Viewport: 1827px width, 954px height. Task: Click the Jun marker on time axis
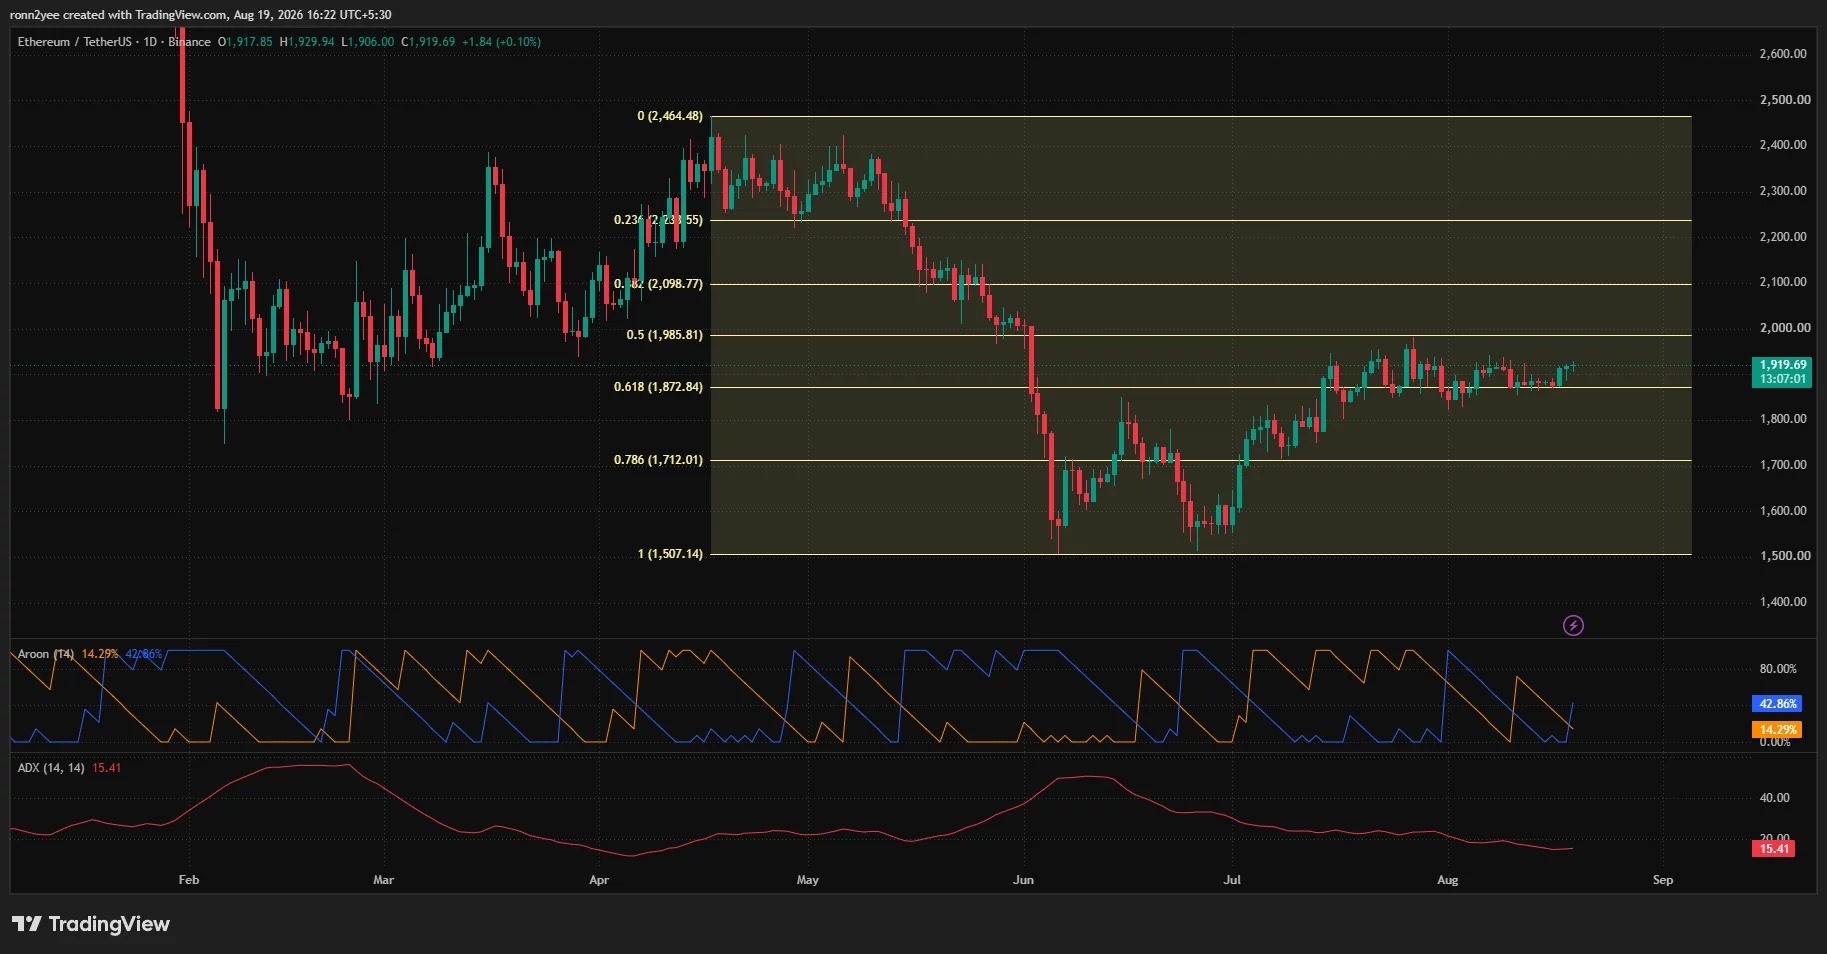coord(1023,880)
